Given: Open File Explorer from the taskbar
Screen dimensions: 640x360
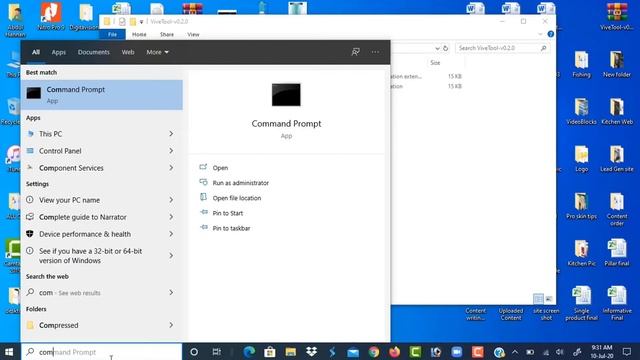Looking at the screenshot, I should [291, 352].
